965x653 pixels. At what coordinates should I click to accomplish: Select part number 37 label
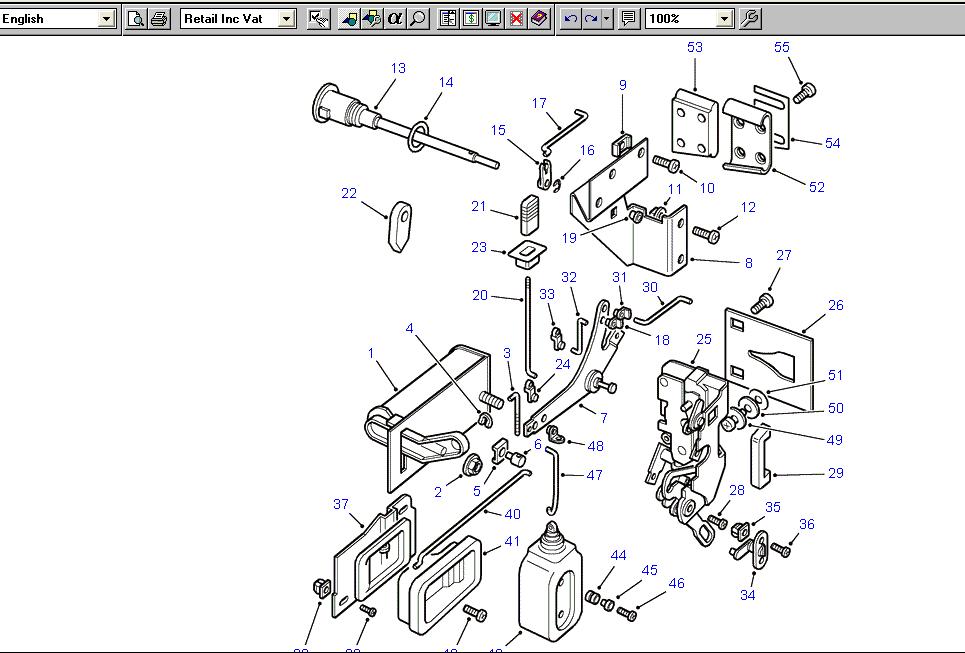340,504
